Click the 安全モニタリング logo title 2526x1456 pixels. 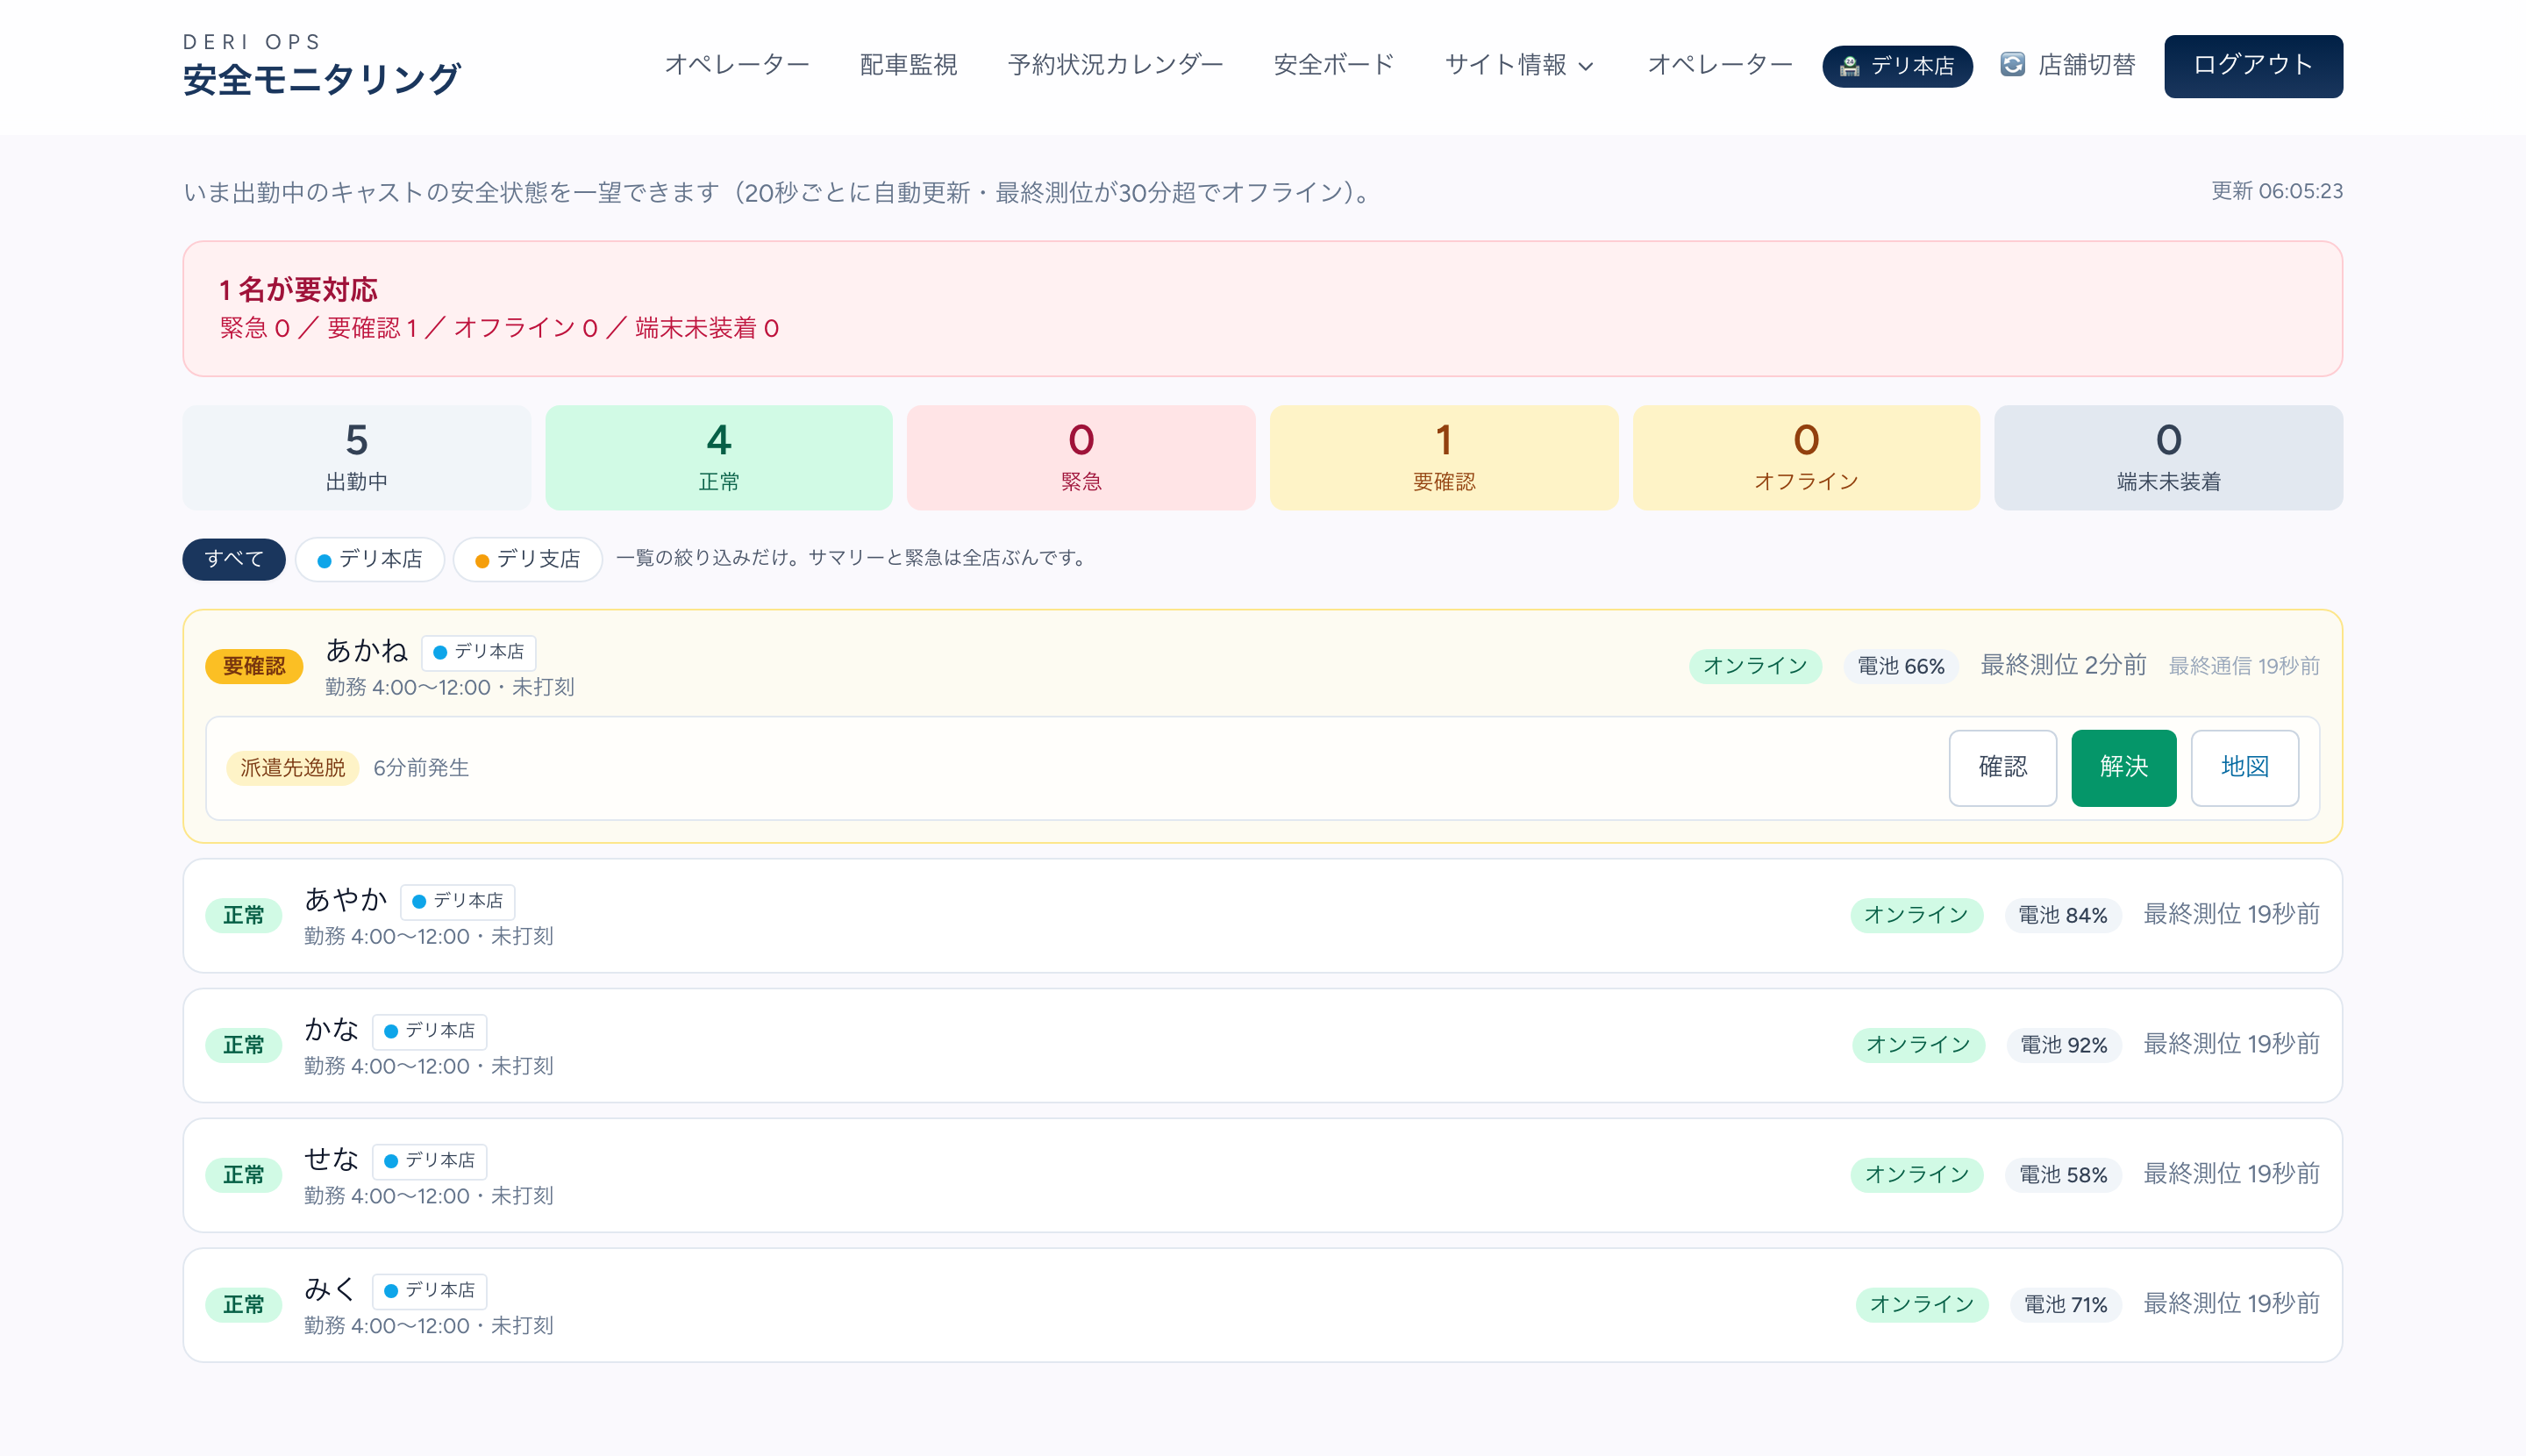tap(321, 79)
